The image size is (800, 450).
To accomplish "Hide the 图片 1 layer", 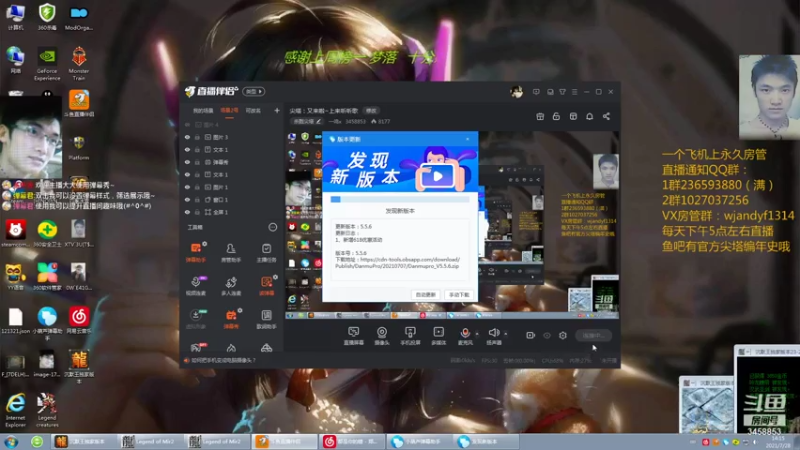I will tap(187, 187).
